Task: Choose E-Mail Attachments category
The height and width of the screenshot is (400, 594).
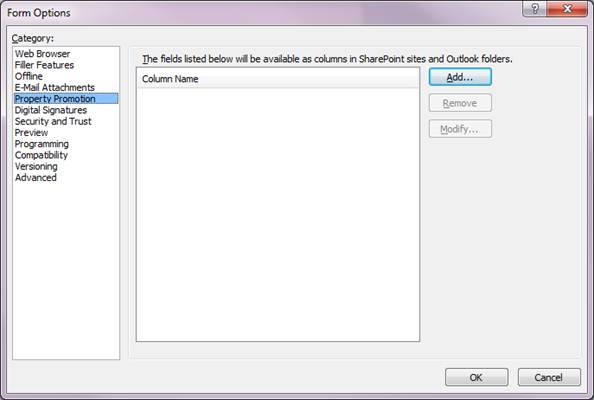Action: point(55,88)
